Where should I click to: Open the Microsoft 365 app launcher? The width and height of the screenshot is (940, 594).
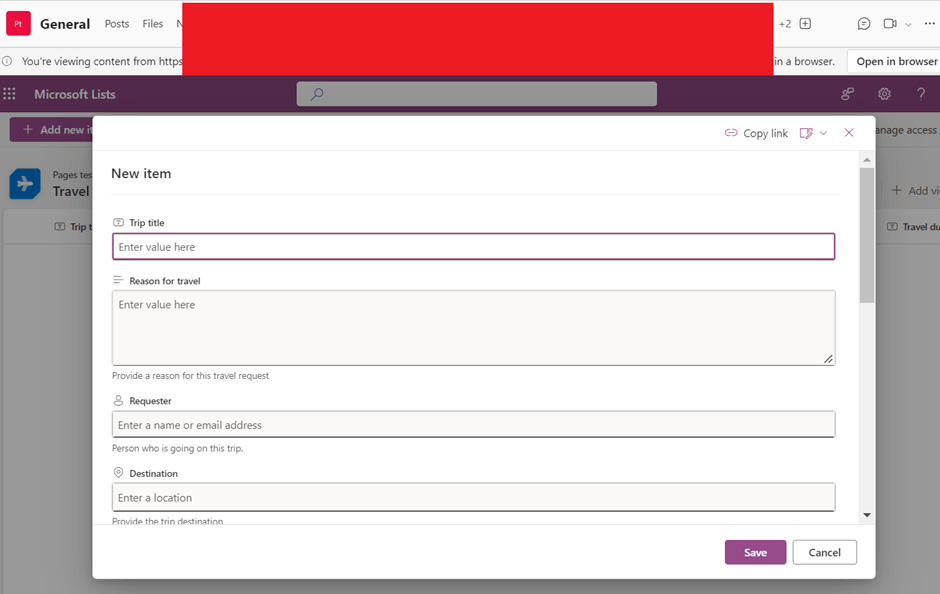pos(10,94)
